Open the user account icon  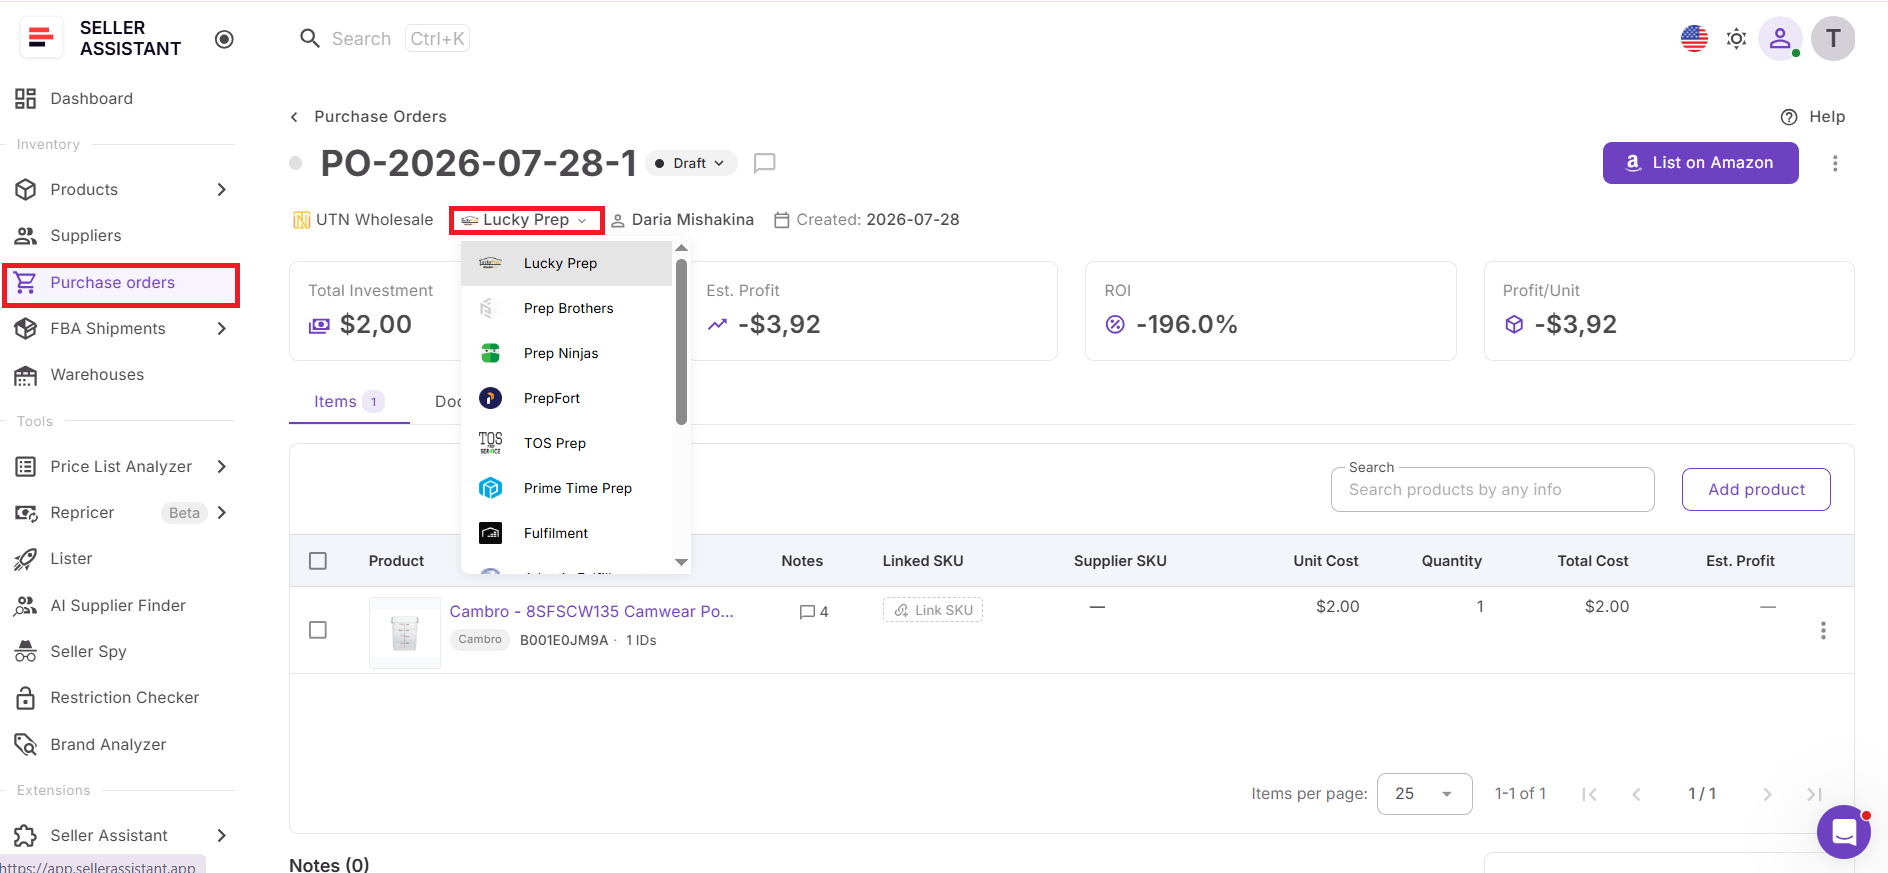pyautogui.click(x=1780, y=38)
